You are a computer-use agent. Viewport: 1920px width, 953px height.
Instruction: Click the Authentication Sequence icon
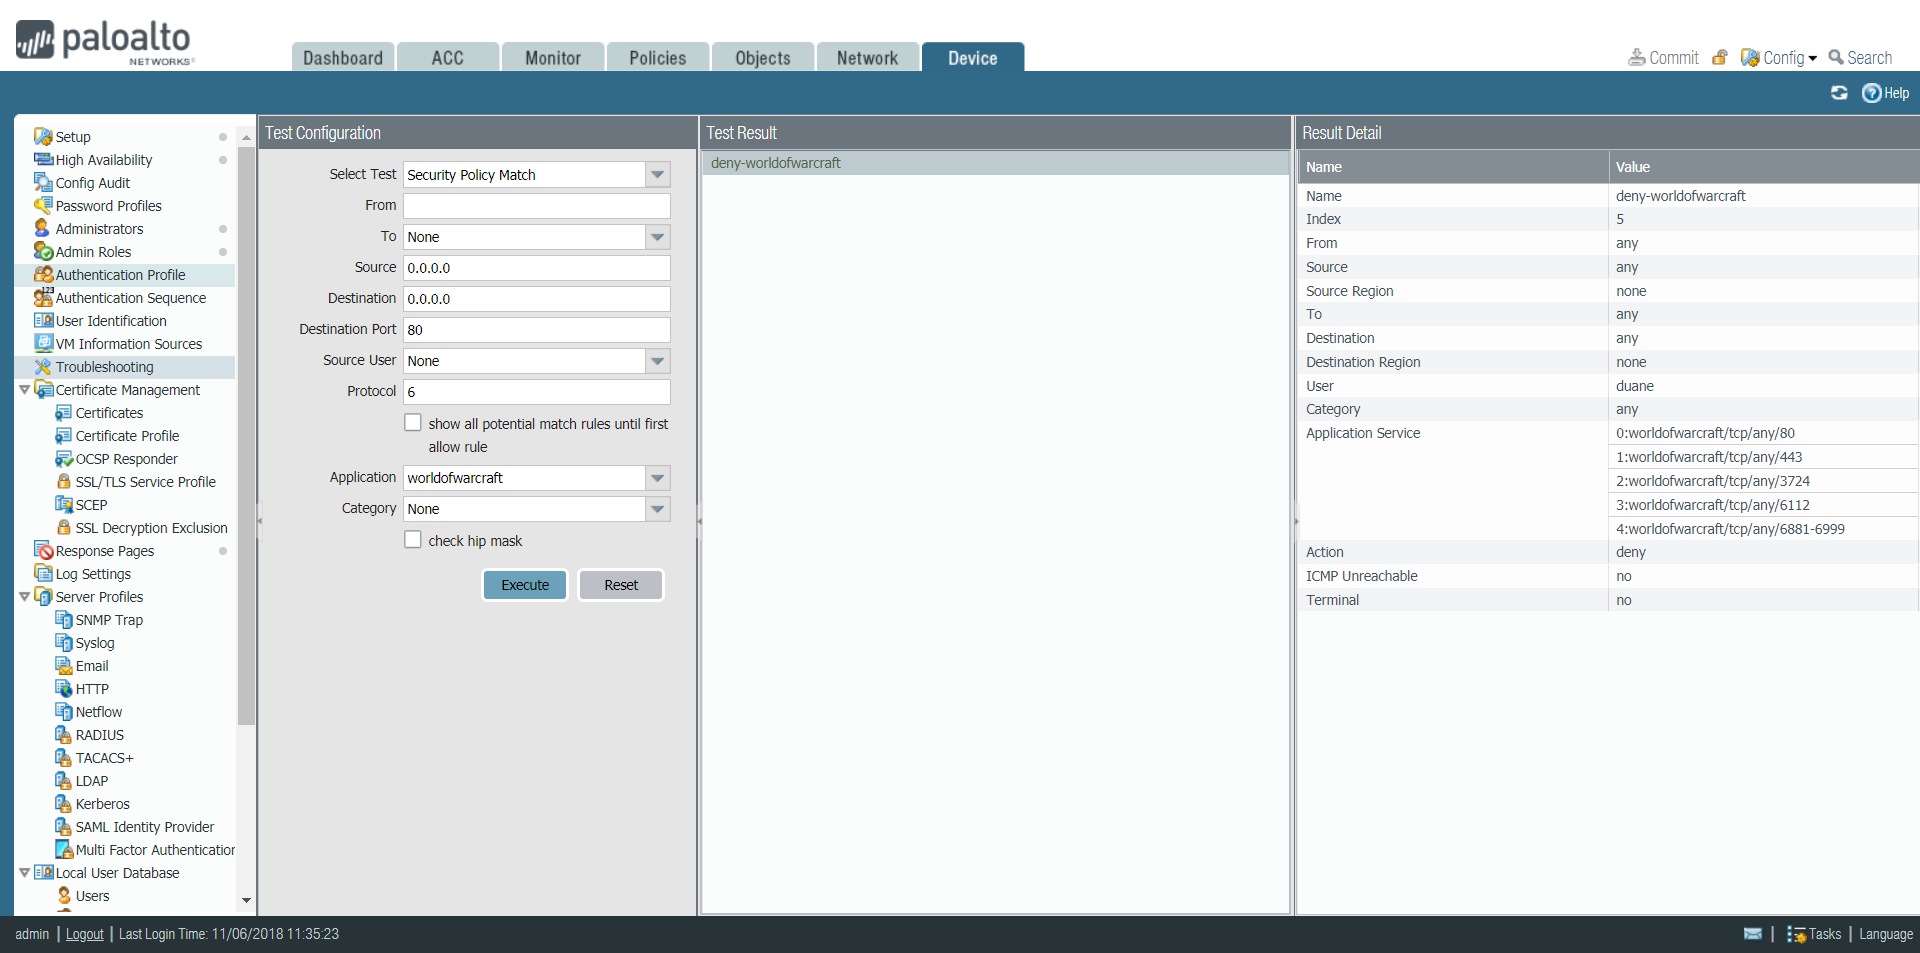pyautogui.click(x=43, y=297)
